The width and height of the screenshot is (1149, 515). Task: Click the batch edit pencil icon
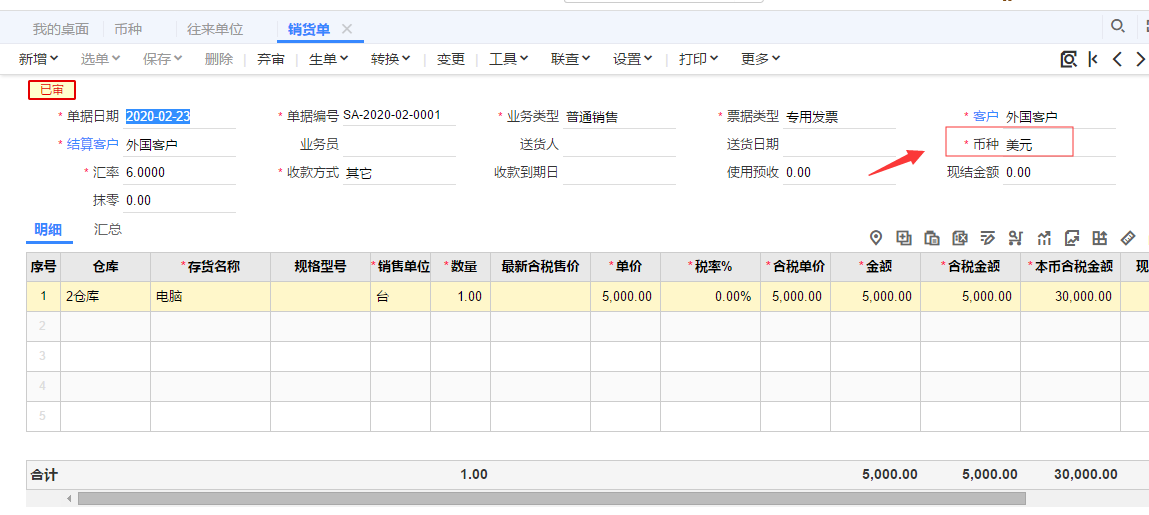[x=988, y=238]
